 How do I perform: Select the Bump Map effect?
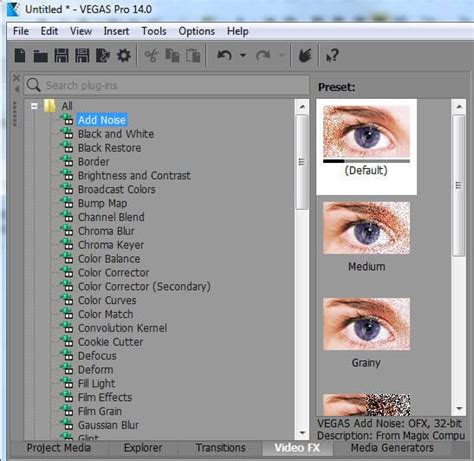click(102, 203)
